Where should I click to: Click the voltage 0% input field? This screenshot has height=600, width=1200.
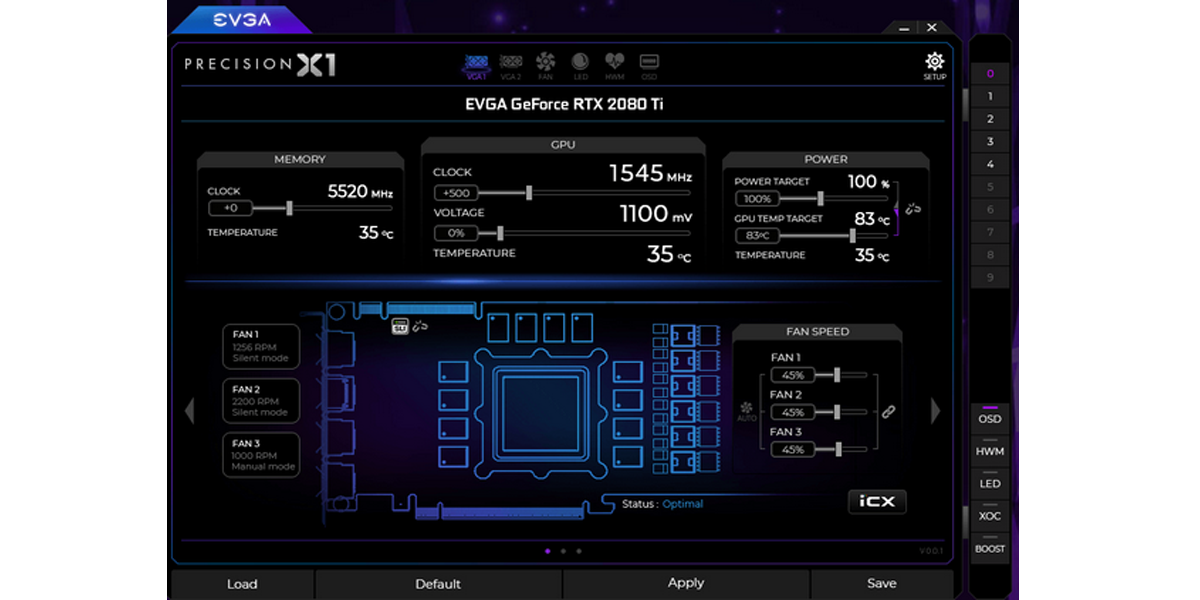(456, 233)
